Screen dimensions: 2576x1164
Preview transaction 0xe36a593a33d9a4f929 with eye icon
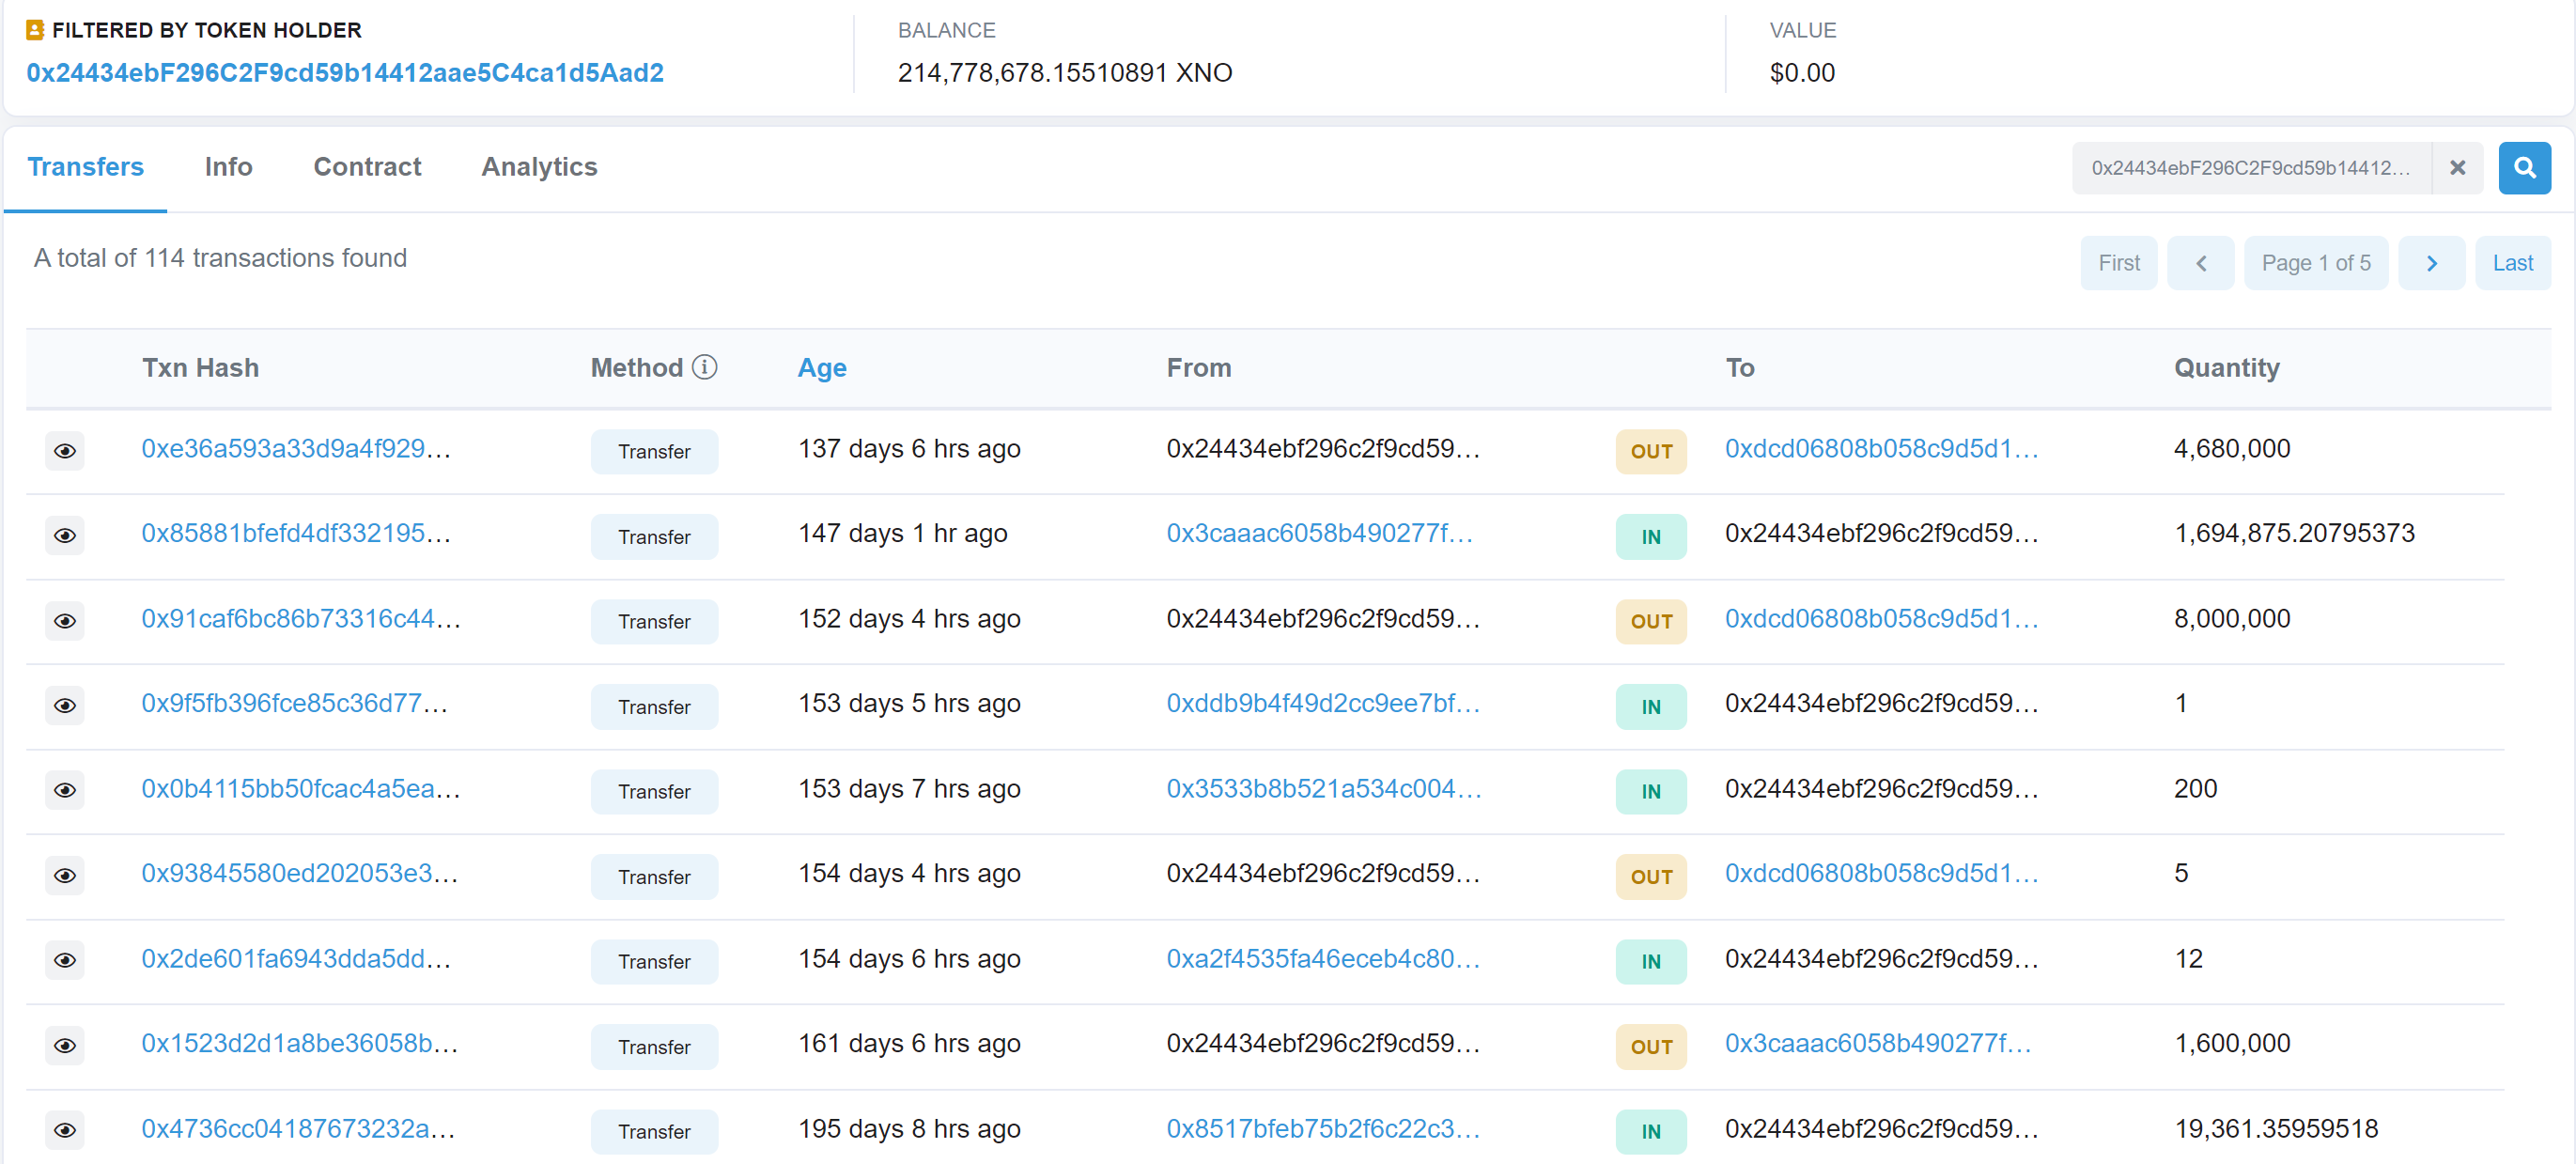click(x=65, y=451)
